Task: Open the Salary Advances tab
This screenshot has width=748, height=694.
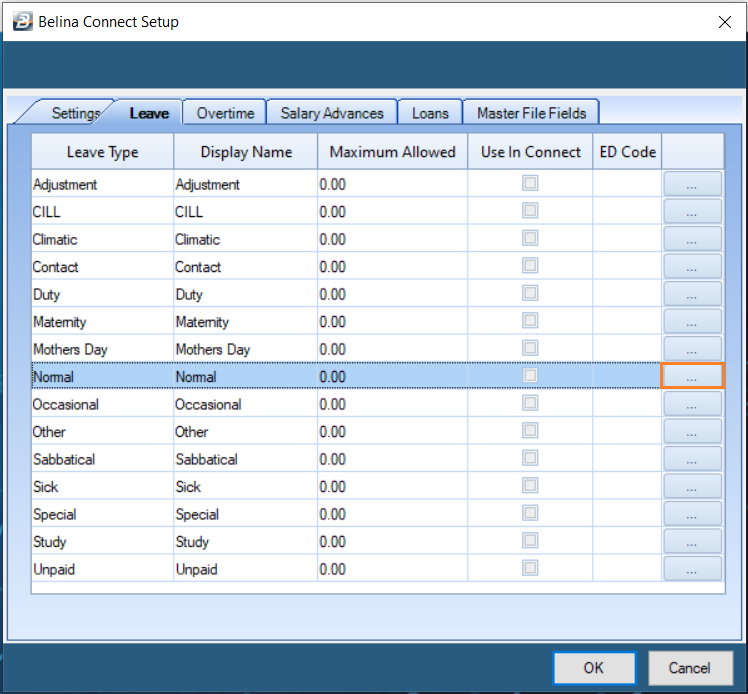Action: (x=332, y=113)
